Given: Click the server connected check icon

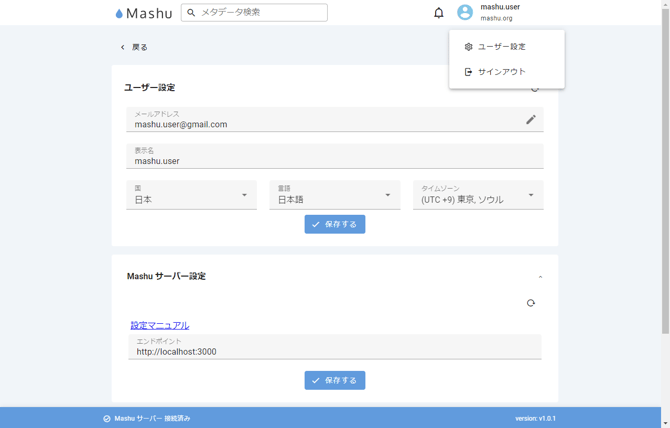Looking at the screenshot, I should 107,419.
